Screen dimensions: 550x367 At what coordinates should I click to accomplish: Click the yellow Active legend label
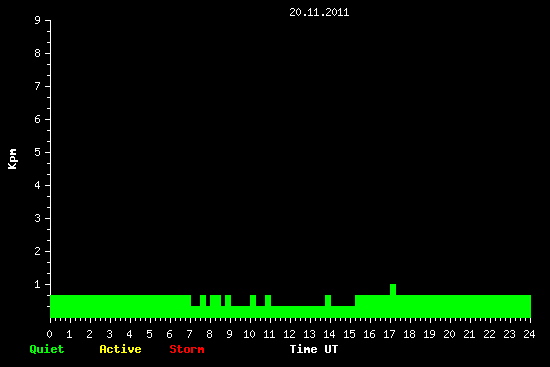[120, 349]
